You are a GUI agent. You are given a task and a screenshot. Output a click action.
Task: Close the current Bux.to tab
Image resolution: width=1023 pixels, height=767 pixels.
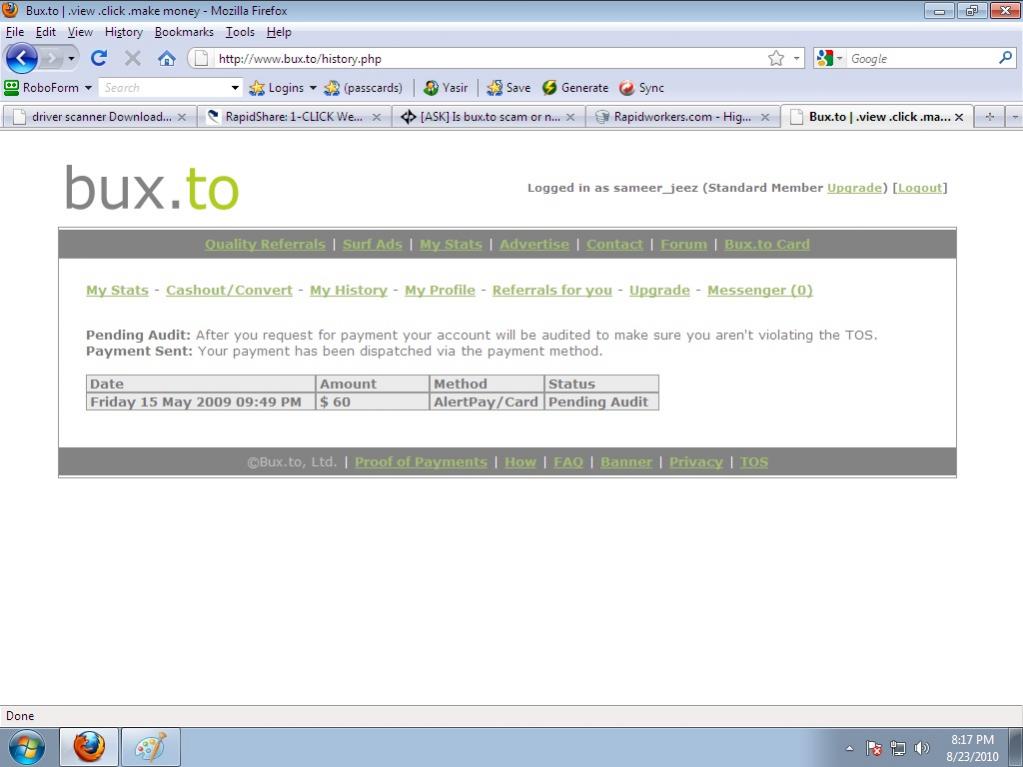[959, 117]
